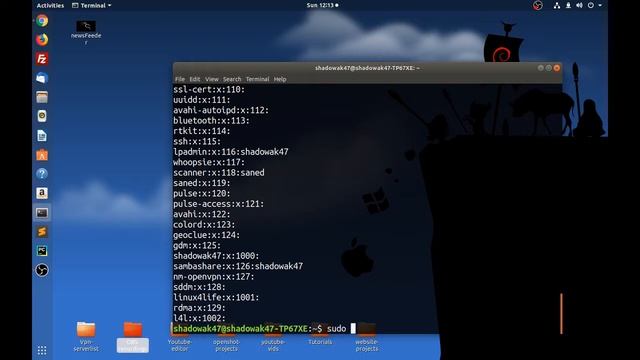This screenshot has height=360, width=640.
Task: Click the 'sudo' command at the prompt
Action: tap(336, 329)
